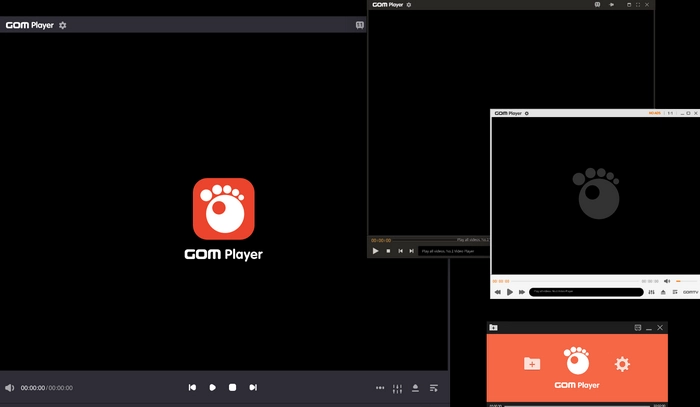This screenshot has width=700, height=407.
Task: Switch skin mode in orange mini player
Action: tap(638, 328)
